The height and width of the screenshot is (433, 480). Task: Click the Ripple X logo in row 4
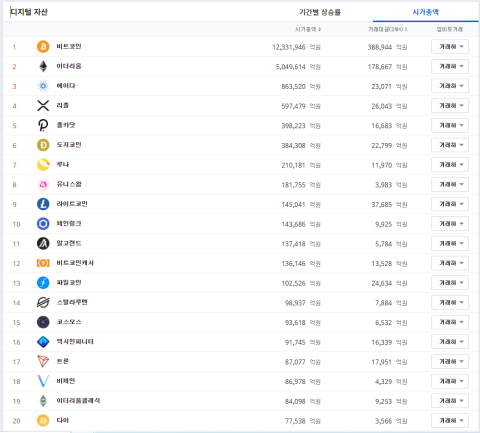point(43,106)
